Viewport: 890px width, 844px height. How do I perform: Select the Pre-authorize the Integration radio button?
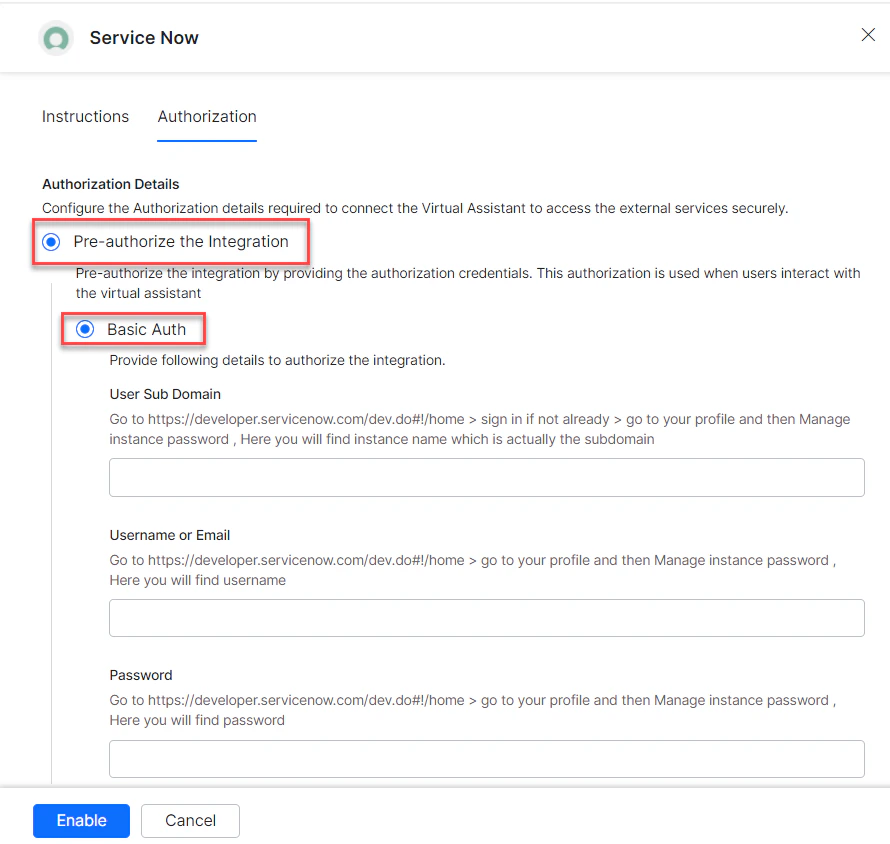[x=50, y=241]
